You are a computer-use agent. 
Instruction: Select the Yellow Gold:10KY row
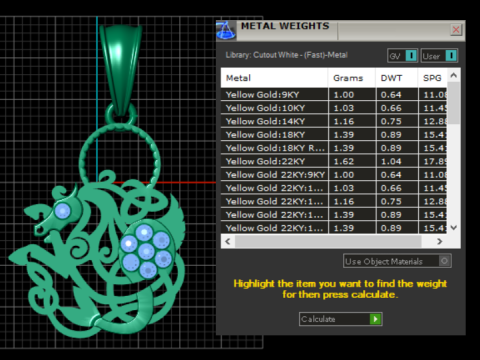(334, 108)
